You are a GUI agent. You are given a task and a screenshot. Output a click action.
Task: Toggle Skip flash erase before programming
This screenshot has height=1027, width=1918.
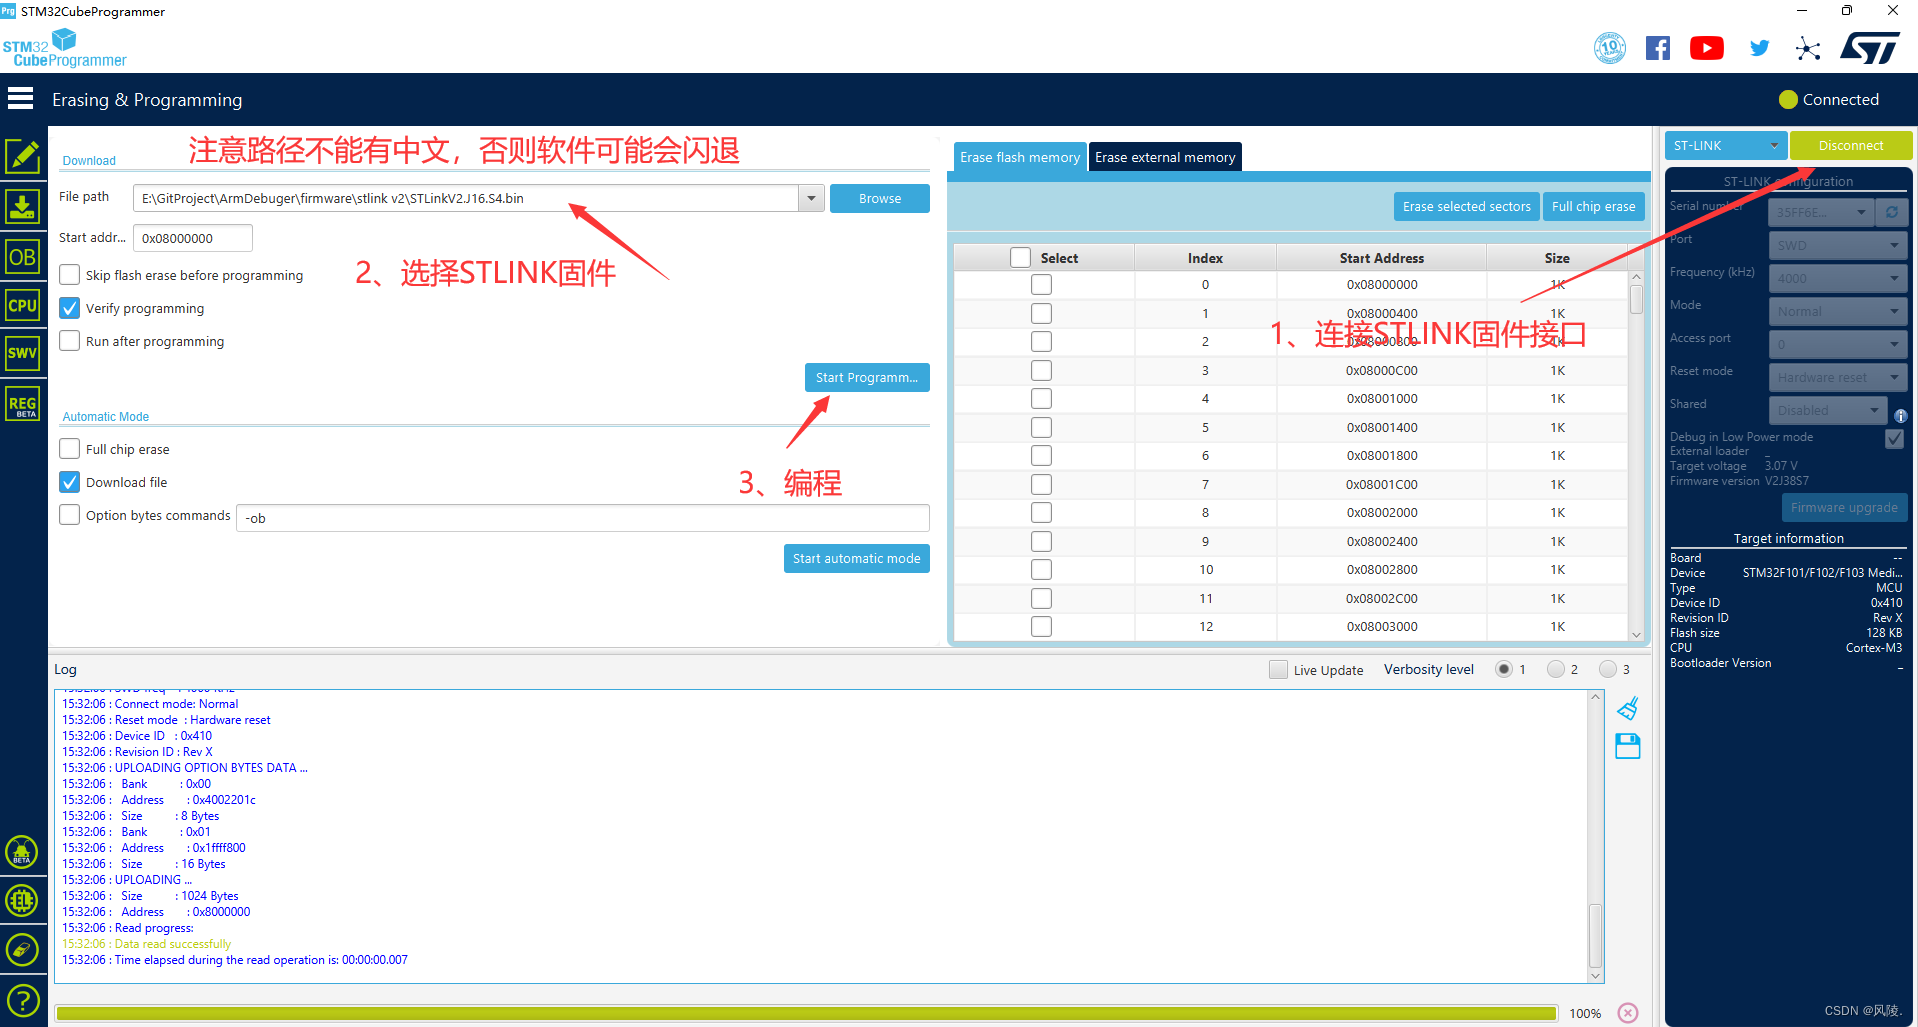point(69,274)
